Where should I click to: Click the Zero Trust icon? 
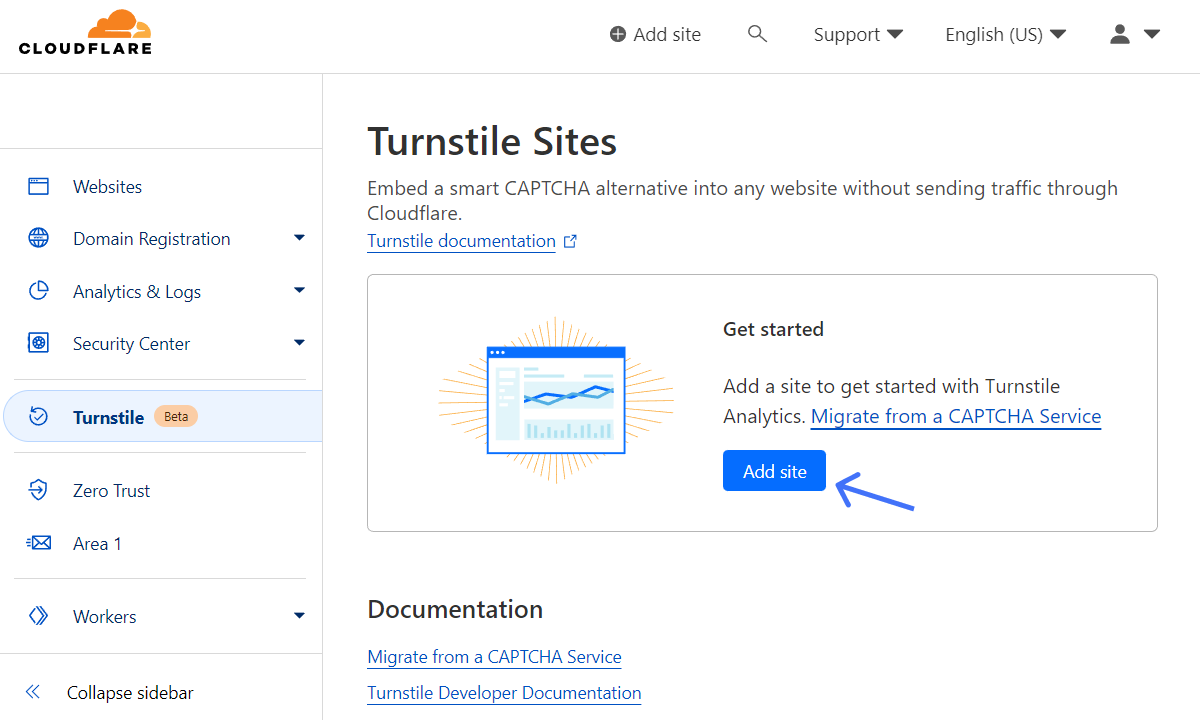pos(38,490)
